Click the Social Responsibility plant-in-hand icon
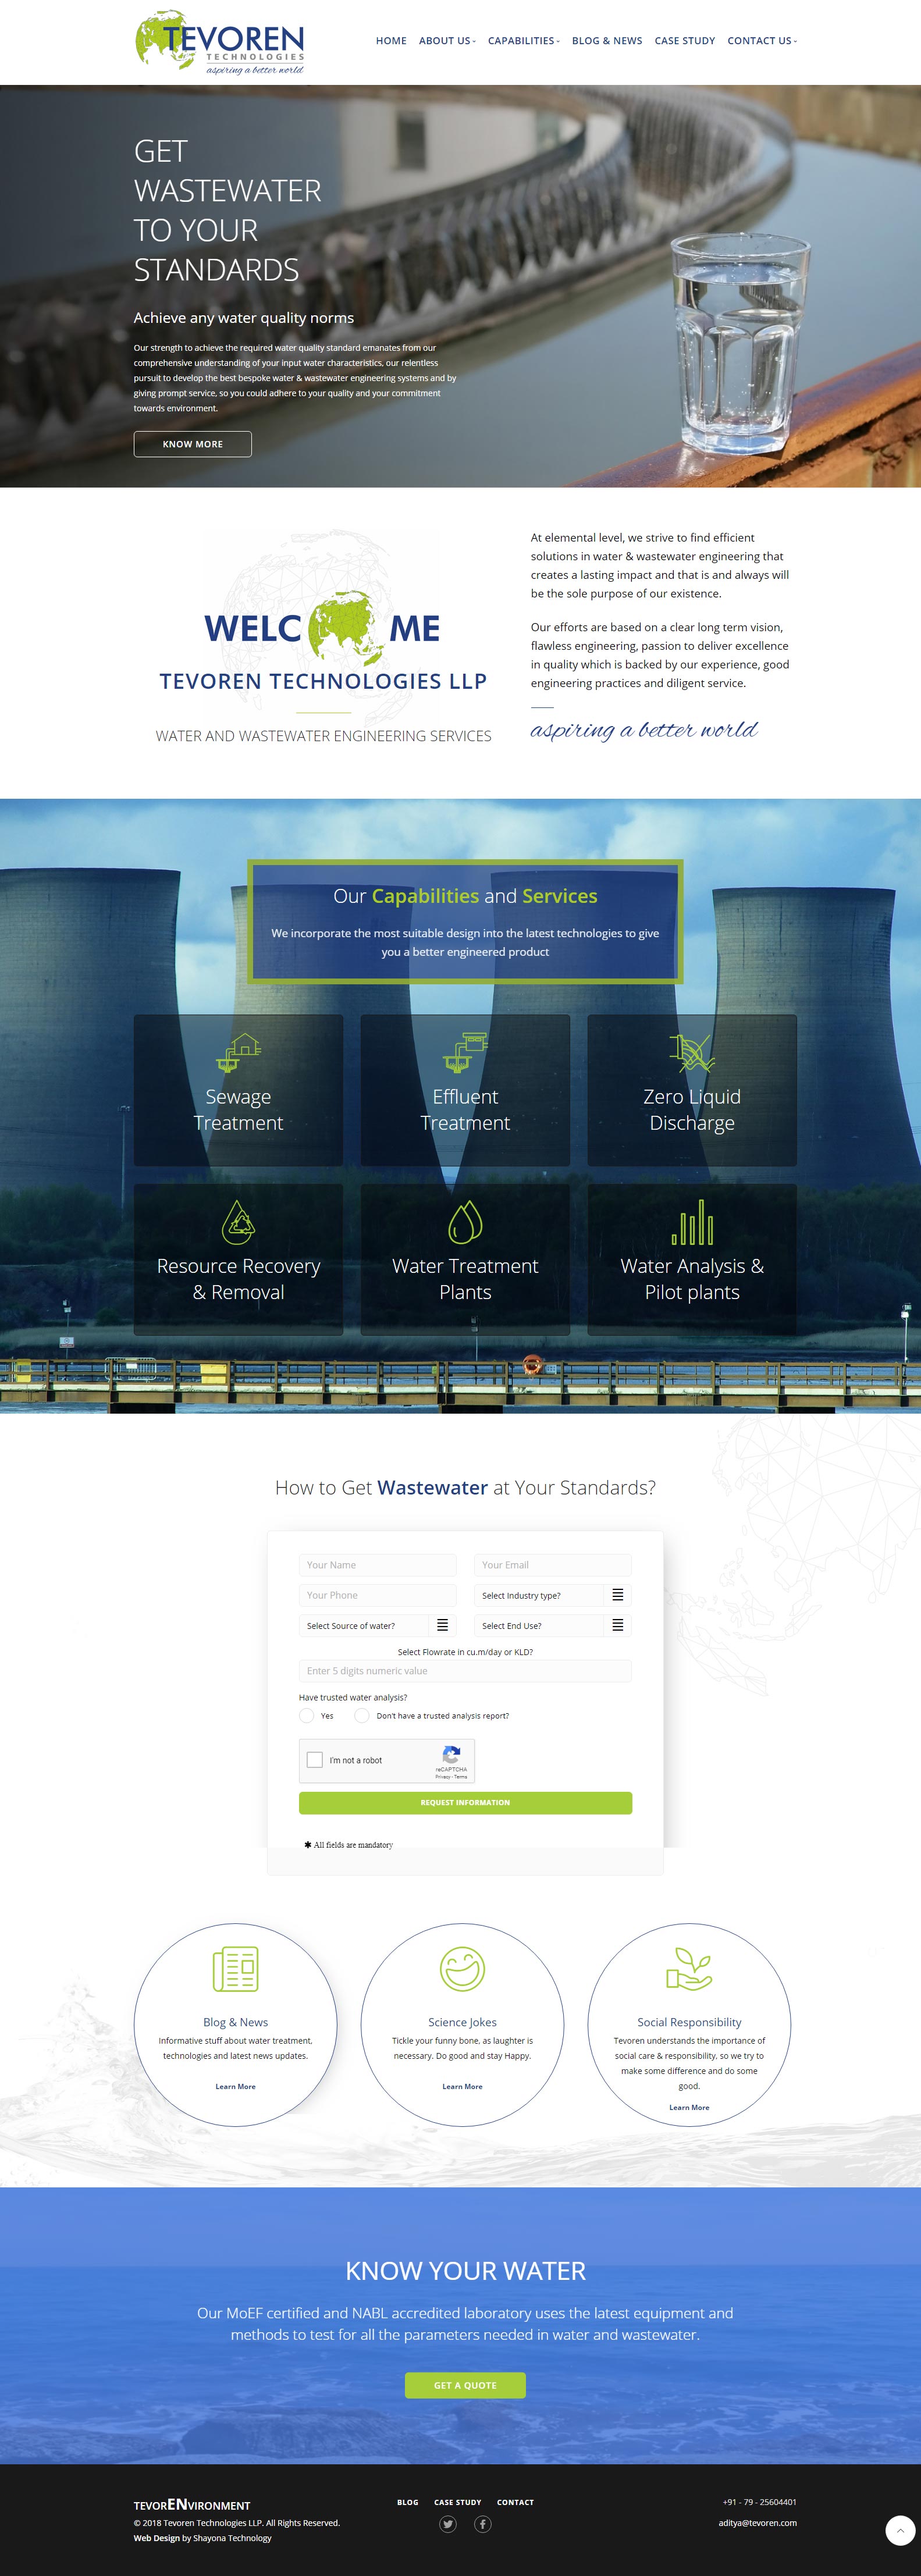Screen dimensions: 921x2576 coord(689,1969)
